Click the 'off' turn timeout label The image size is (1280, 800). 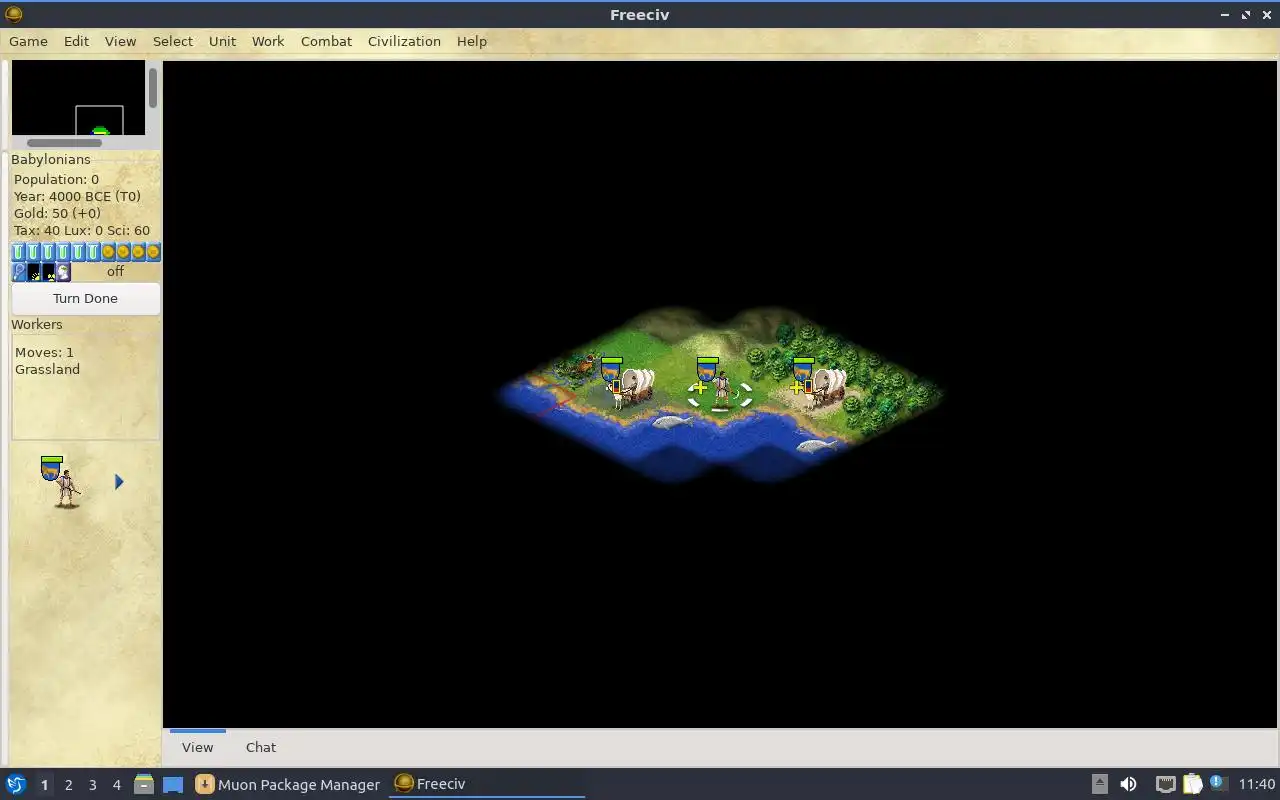click(x=116, y=271)
